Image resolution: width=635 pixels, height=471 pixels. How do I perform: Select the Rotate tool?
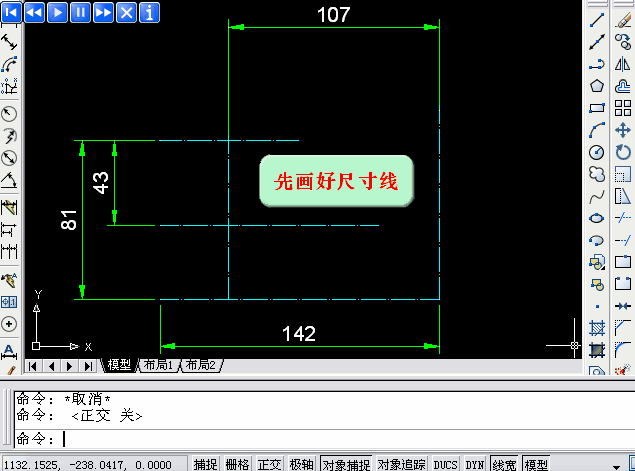click(623, 152)
